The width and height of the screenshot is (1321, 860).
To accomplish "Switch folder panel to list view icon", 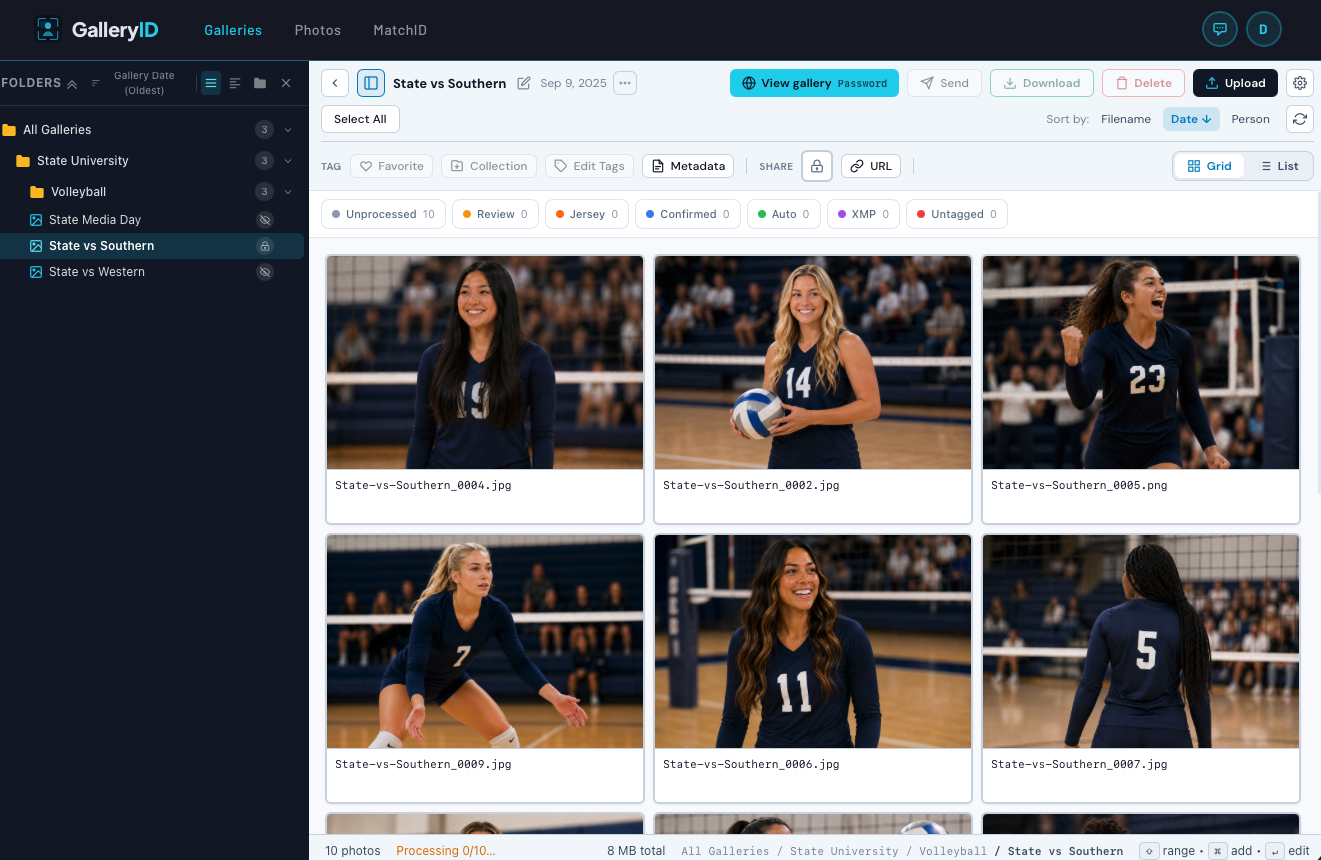I will 211,83.
